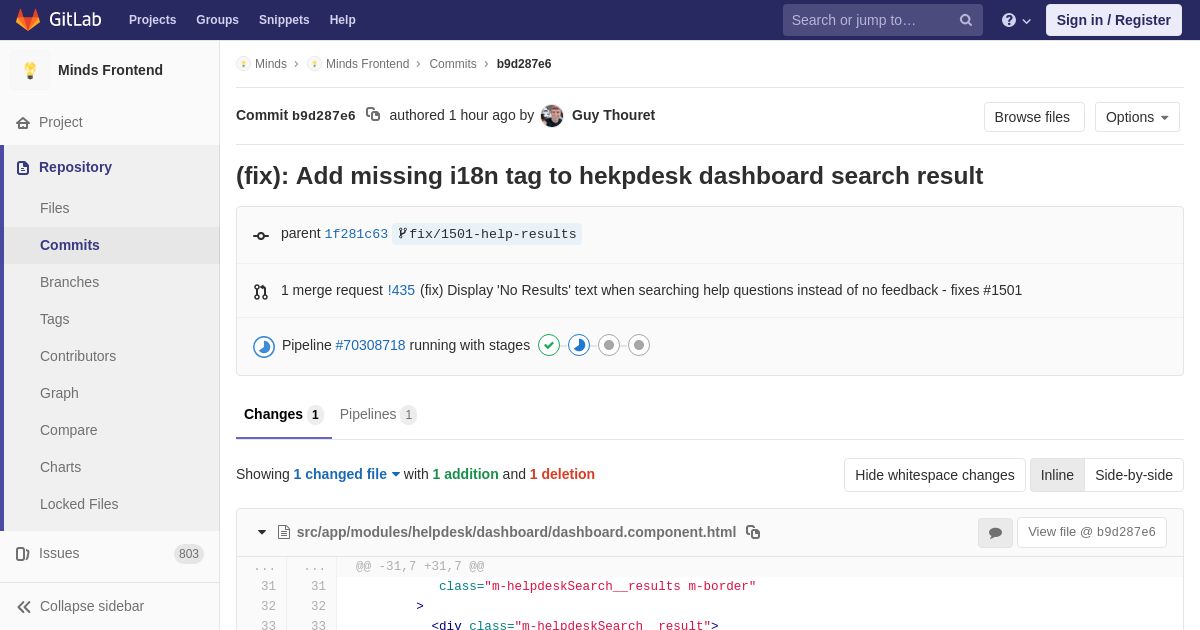
Task: Select the Side-by-side diff view
Action: click(1134, 475)
